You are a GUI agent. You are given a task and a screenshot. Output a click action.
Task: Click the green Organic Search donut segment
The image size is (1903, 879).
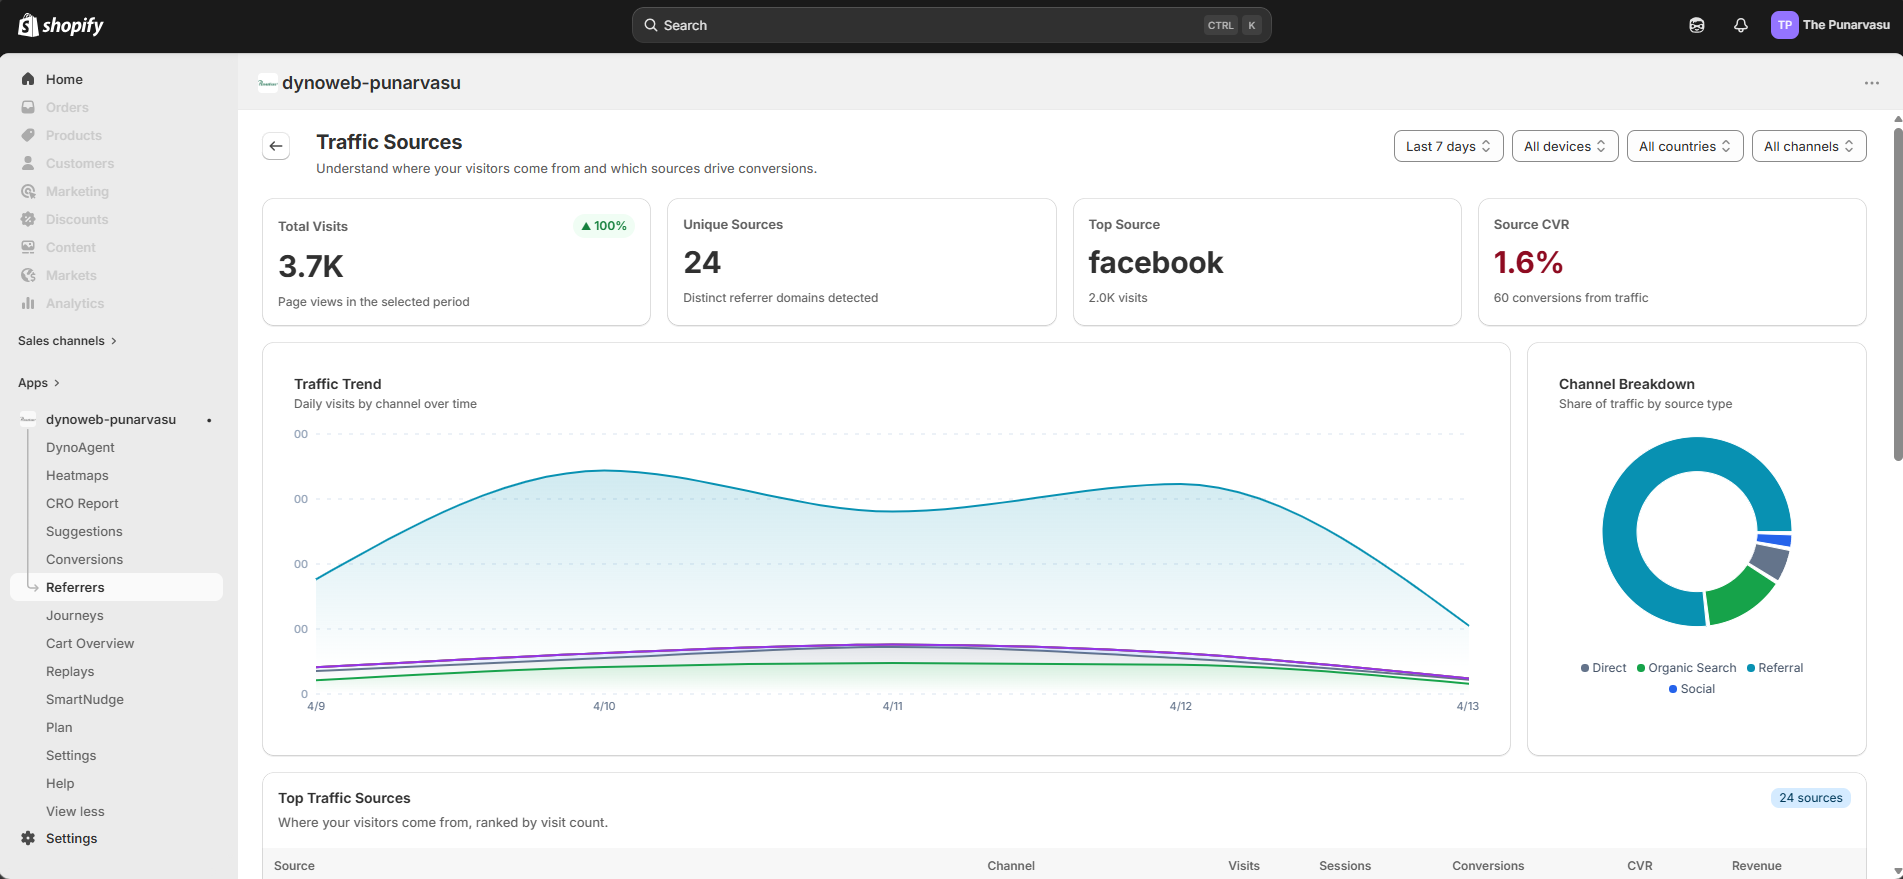[1739, 597]
